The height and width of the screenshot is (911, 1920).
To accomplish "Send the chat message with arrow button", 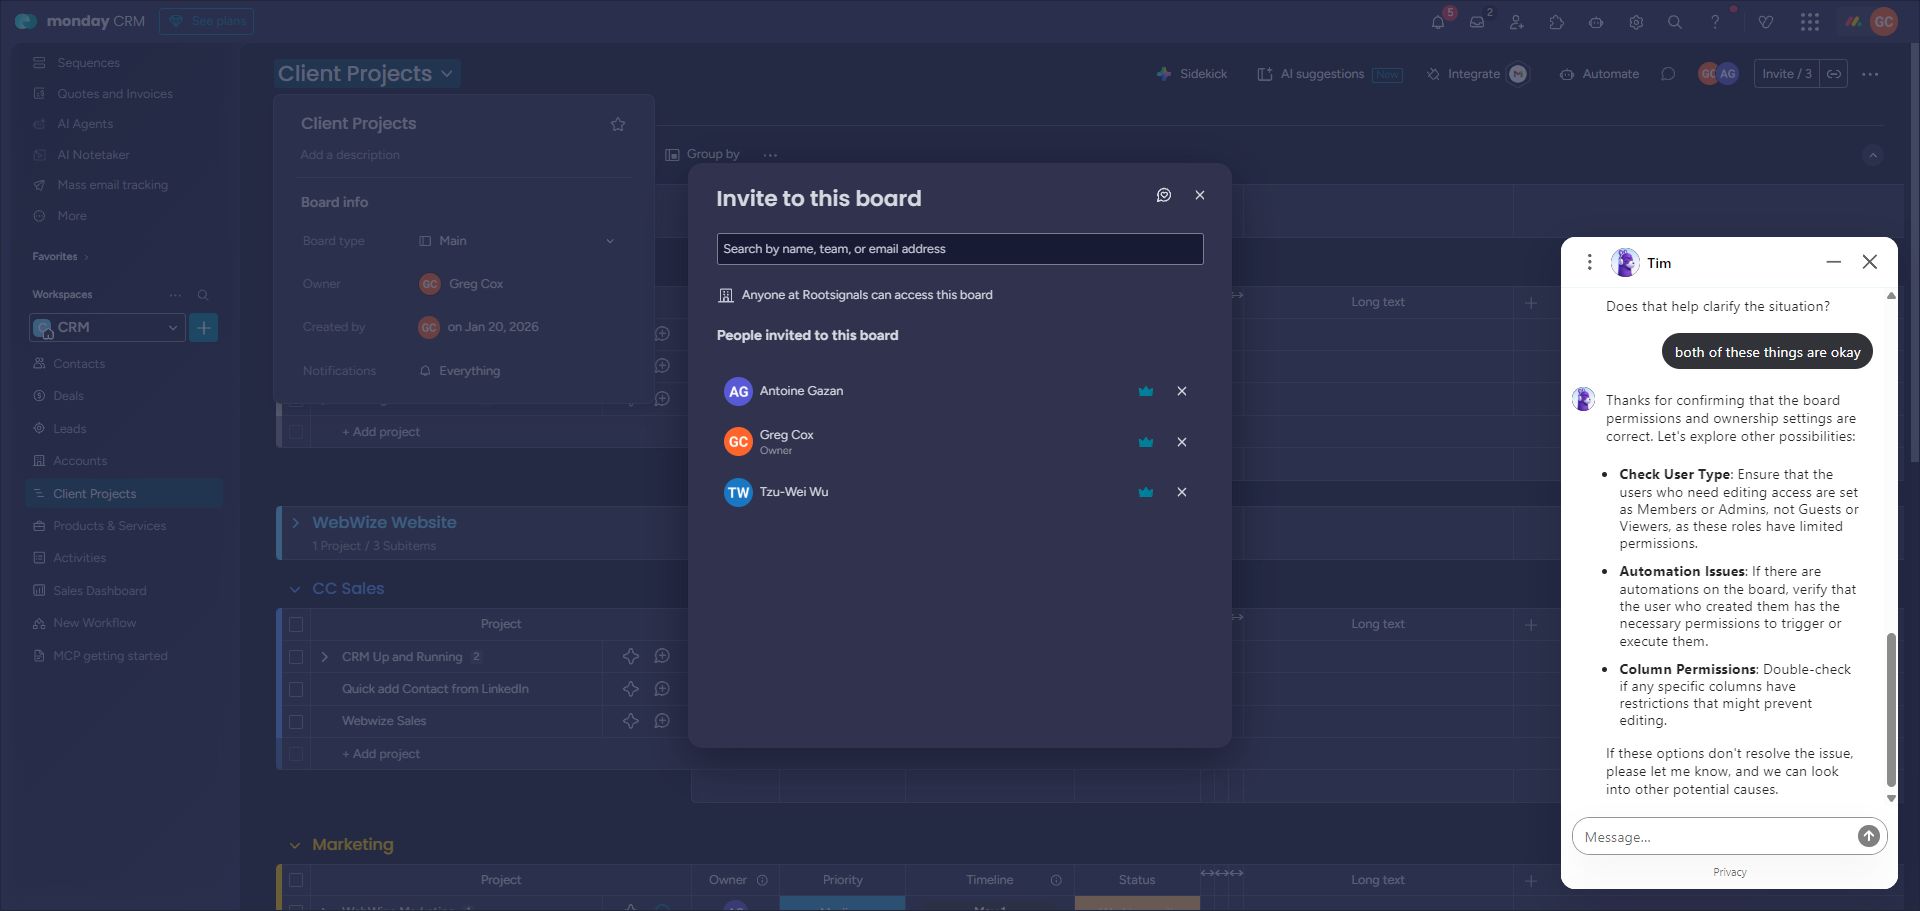I will (x=1868, y=836).
